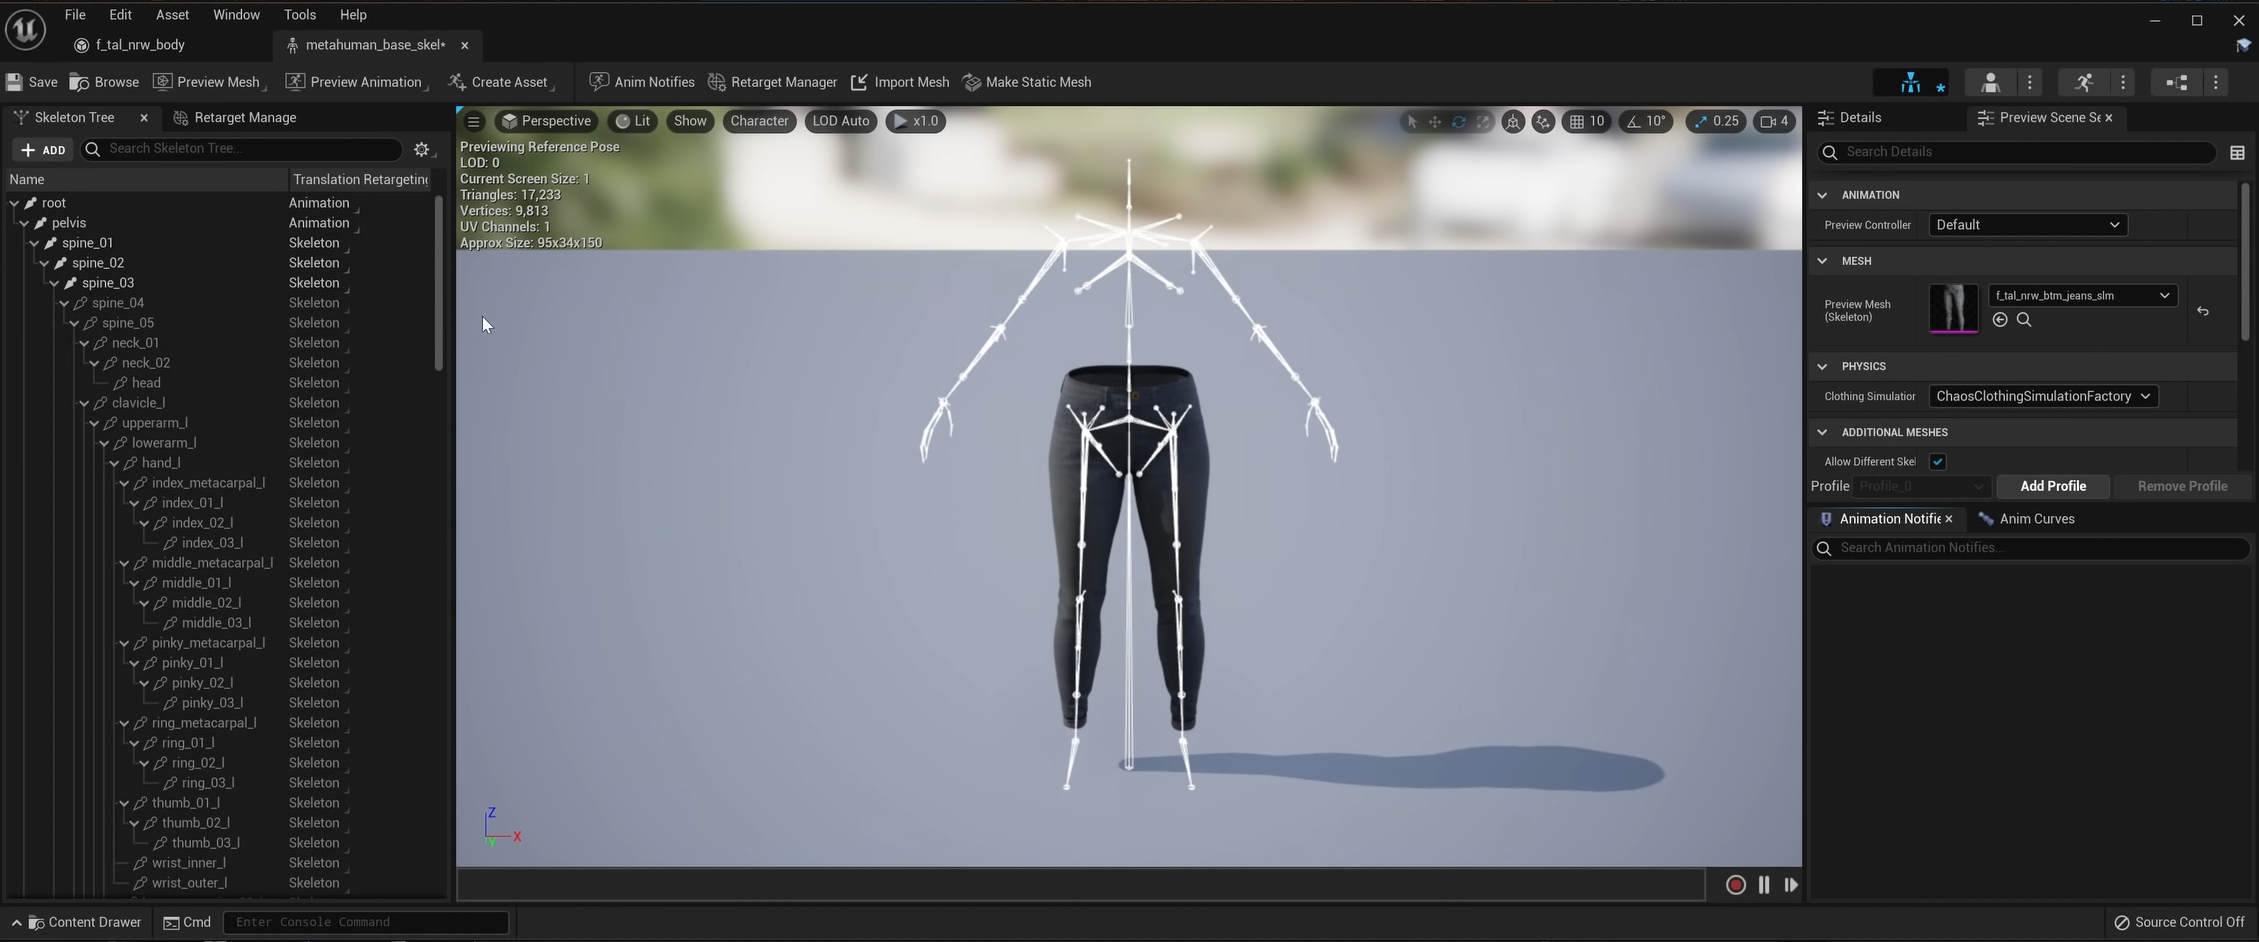The image size is (2259, 942).
Task: Click Make Static Mesh toolbar button
Action: [1027, 82]
